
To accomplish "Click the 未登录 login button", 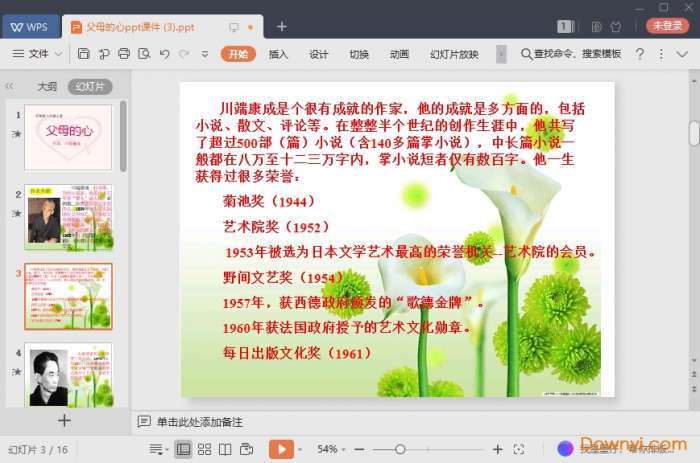I will [667, 26].
